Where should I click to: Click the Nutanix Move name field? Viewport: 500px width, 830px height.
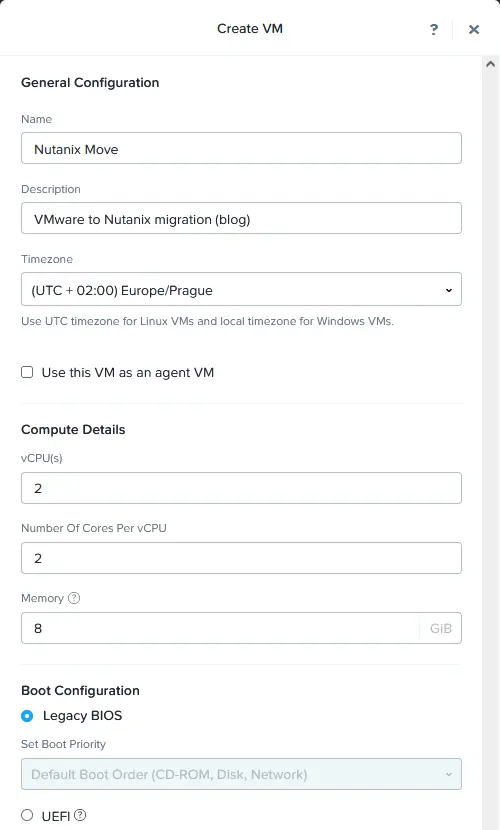[241, 148]
